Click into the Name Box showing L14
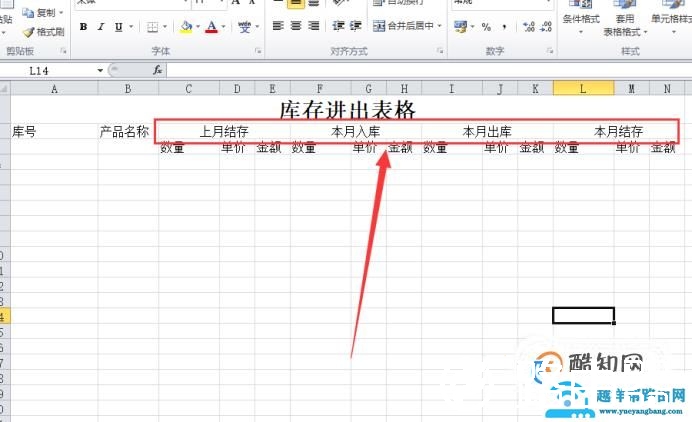Screen dimensions: 692x422 (48, 71)
